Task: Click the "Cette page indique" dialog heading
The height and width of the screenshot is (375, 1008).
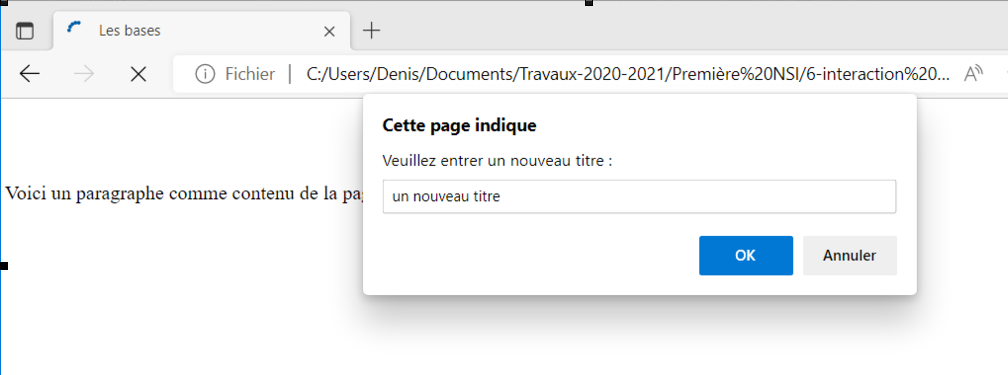Action: [459, 125]
